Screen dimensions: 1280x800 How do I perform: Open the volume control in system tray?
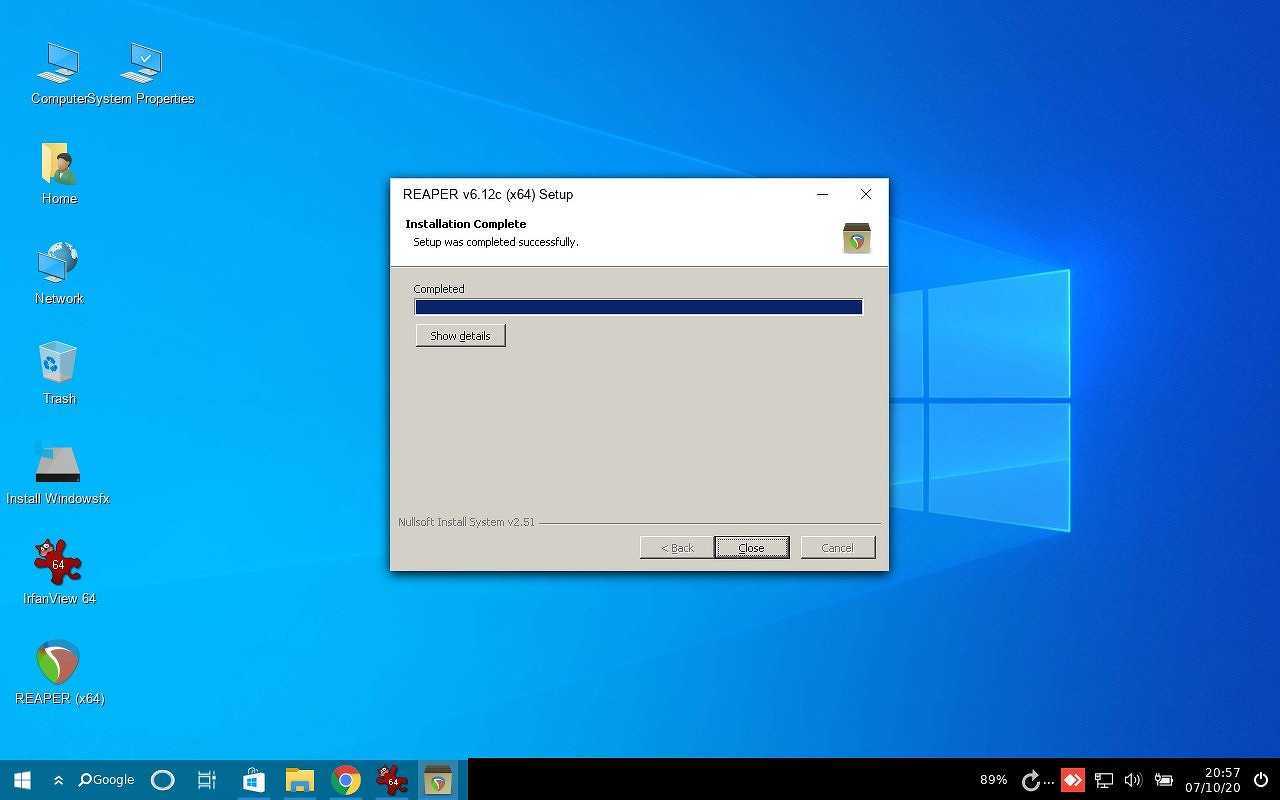tap(1133, 780)
